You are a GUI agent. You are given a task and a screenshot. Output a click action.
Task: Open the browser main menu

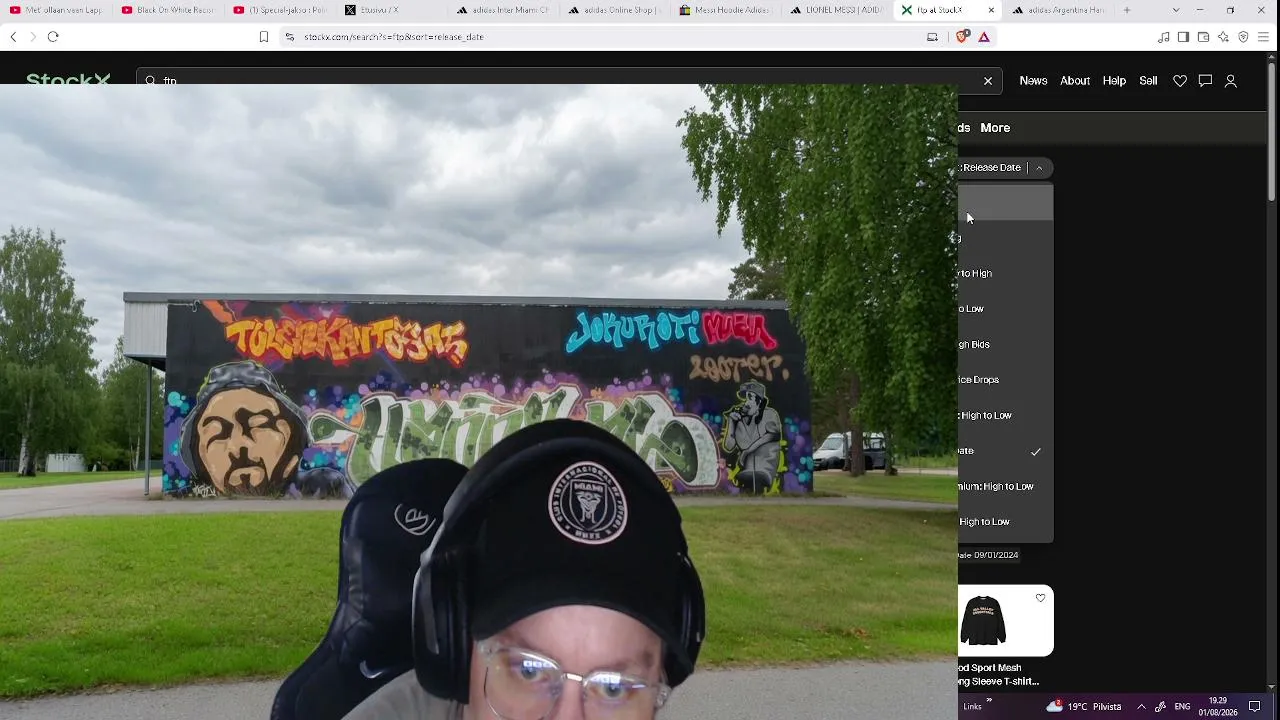point(1263,37)
